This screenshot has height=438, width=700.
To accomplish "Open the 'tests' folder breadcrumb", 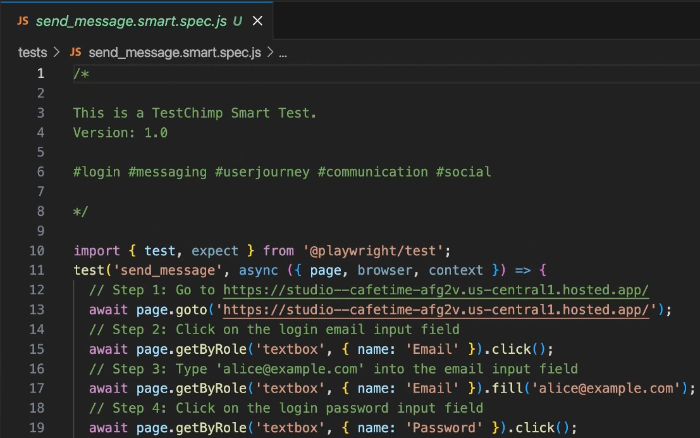I will click(32, 52).
